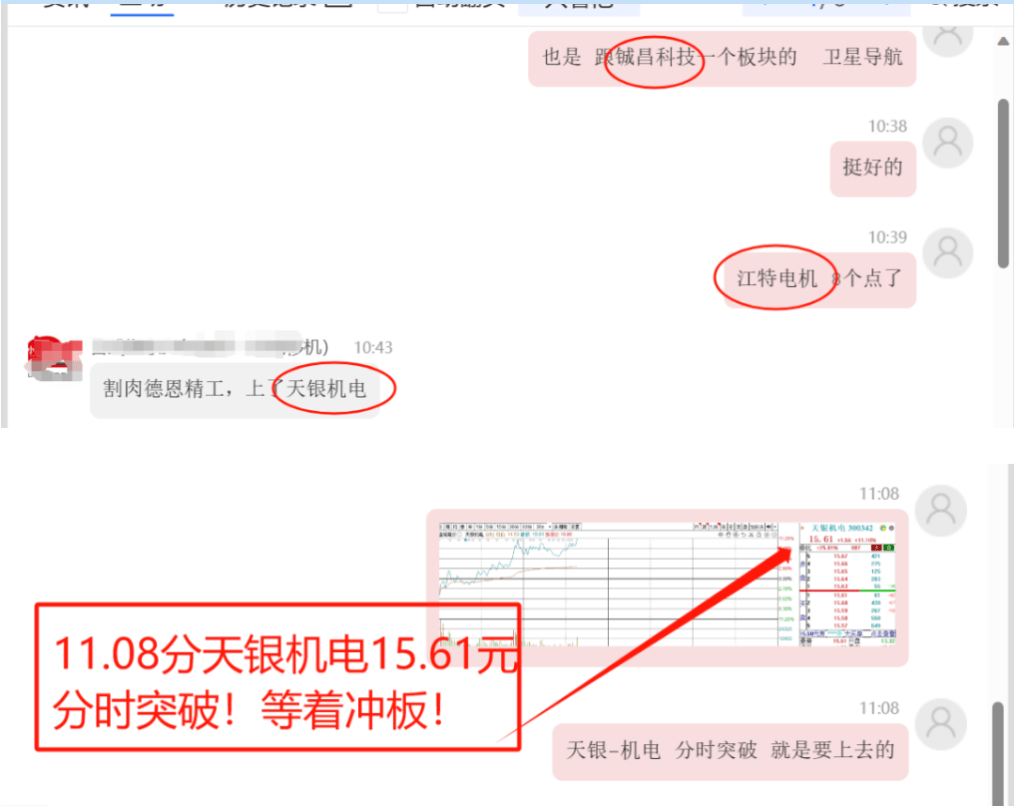Click the upper chat's scrollbar thumb

click(1003, 184)
